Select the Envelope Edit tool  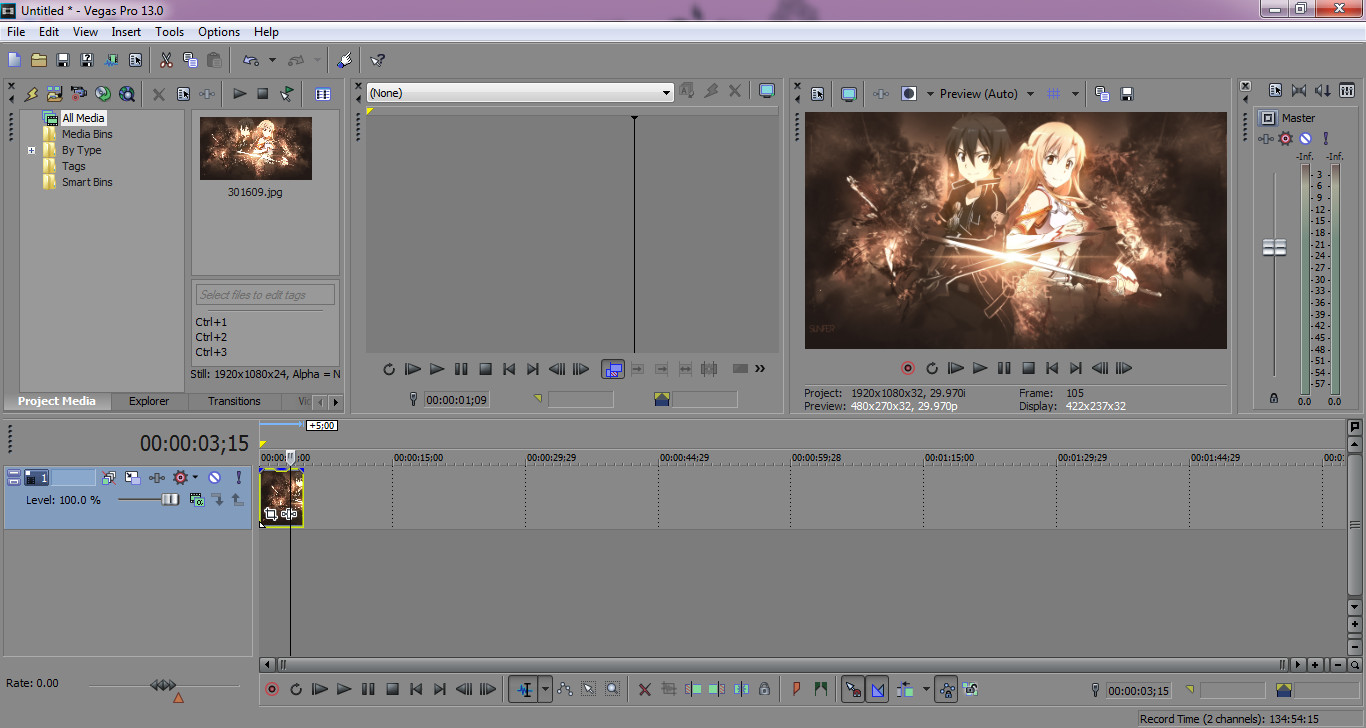point(565,689)
